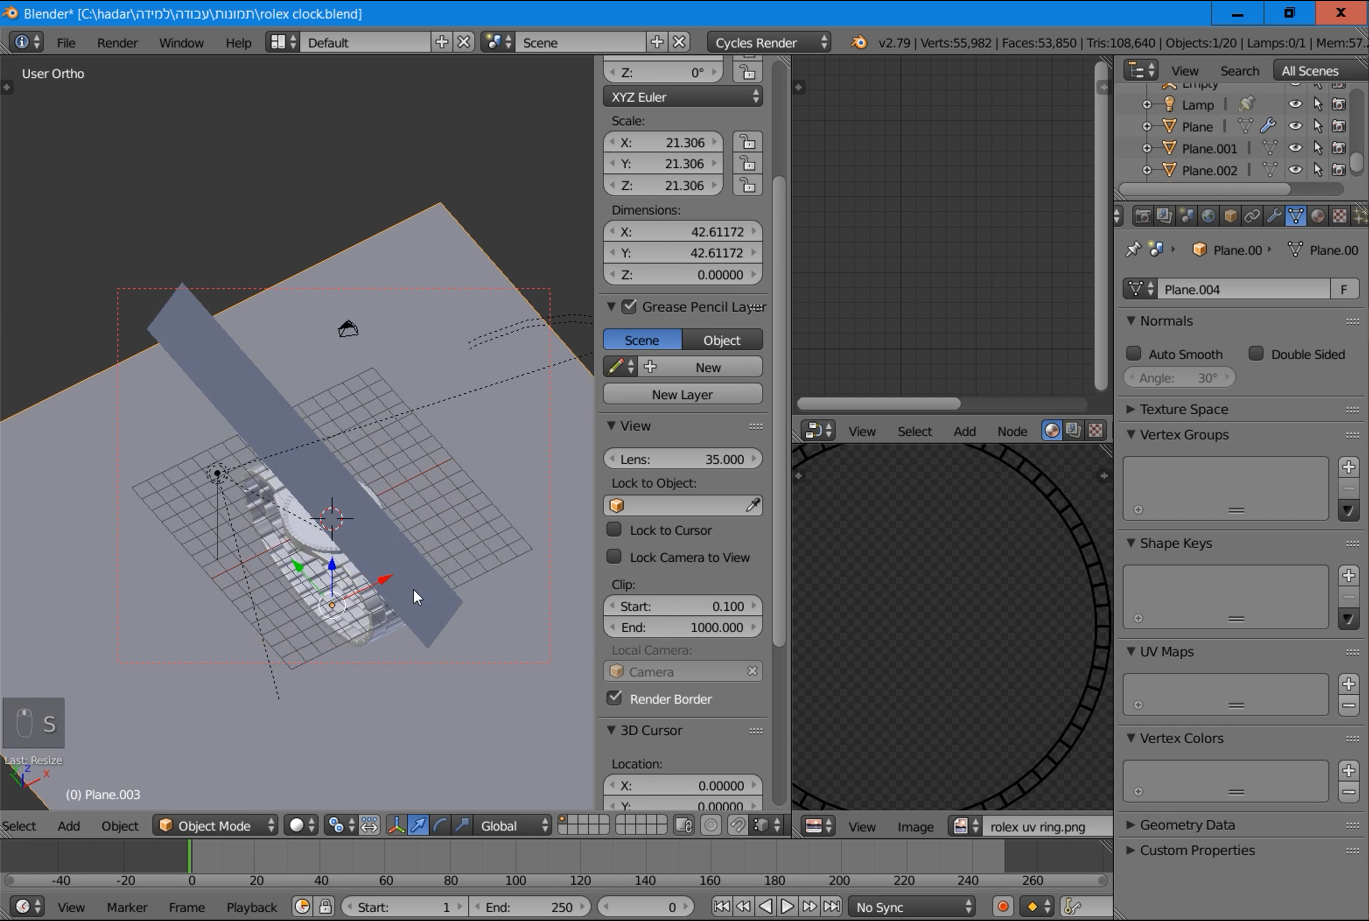Screen dimensions: 1369x921
Task: Switch Grease Pencil source to Object
Action: (x=722, y=340)
